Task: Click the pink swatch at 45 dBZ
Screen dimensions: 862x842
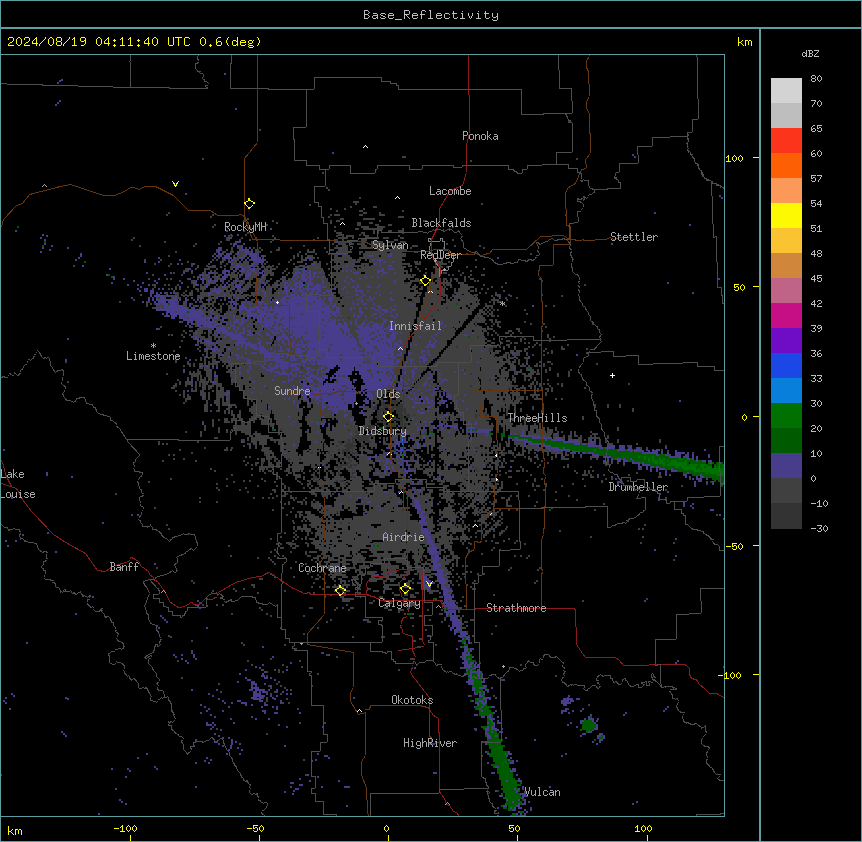Action: pyautogui.click(x=786, y=290)
